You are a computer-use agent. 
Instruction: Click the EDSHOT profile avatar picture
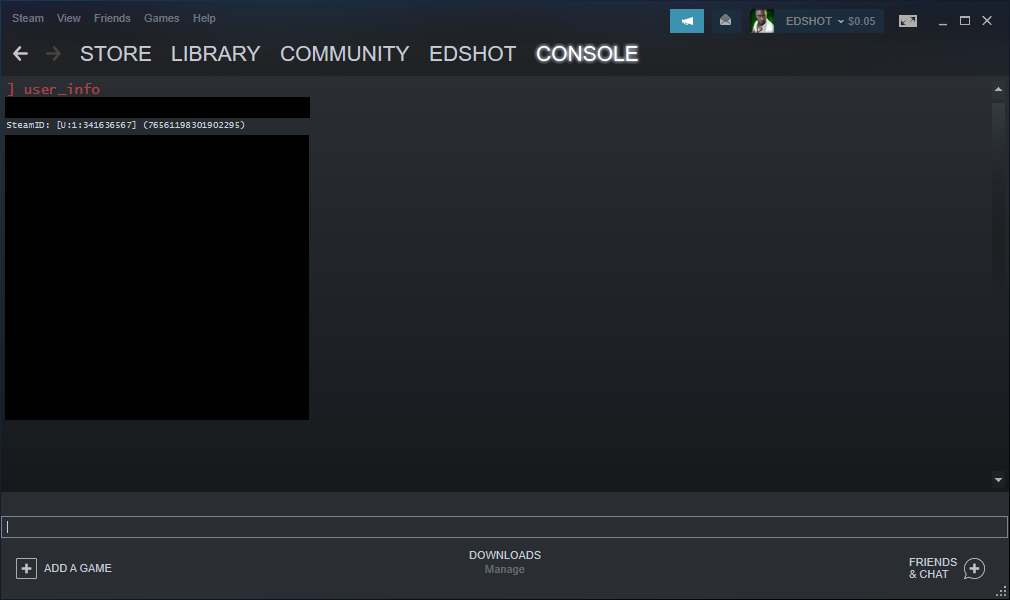pyautogui.click(x=762, y=21)
